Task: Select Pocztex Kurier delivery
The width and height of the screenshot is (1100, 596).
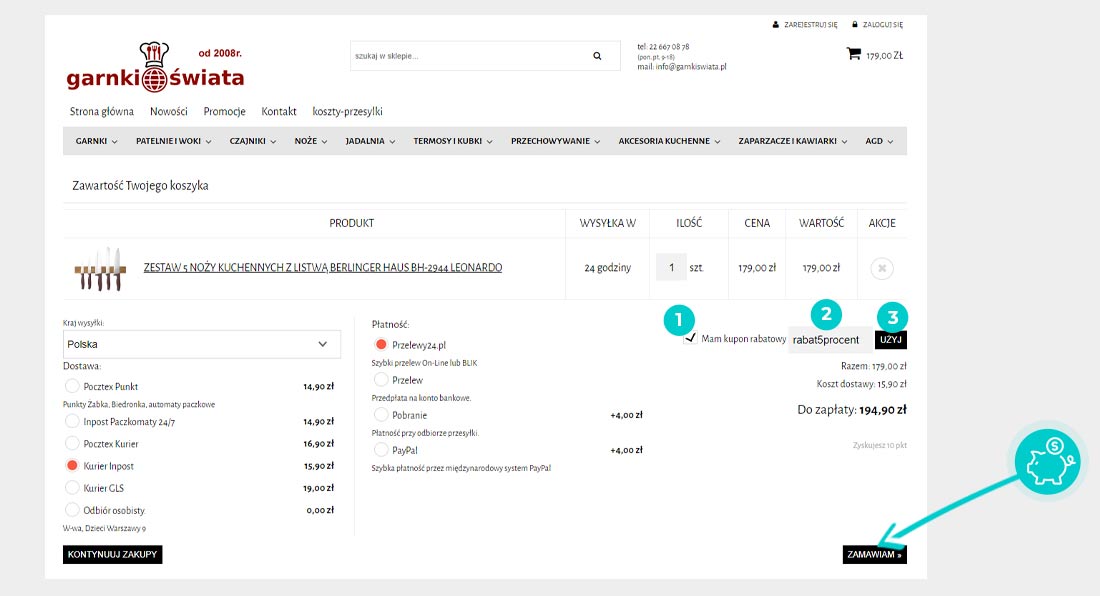Action: coord(72,444)
